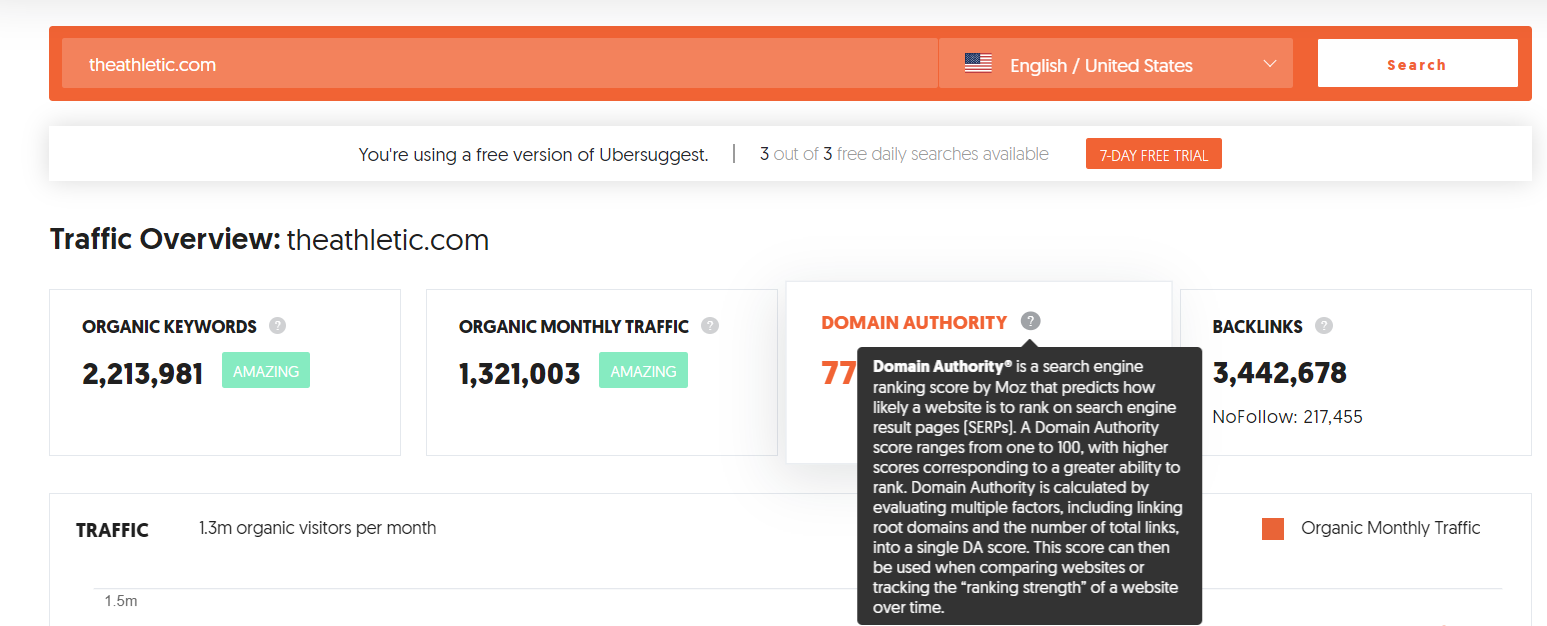Click the 1,321,003 monthly traffic value
Viewport: 1547px width, 626px height.
click(x=520, y=374)
